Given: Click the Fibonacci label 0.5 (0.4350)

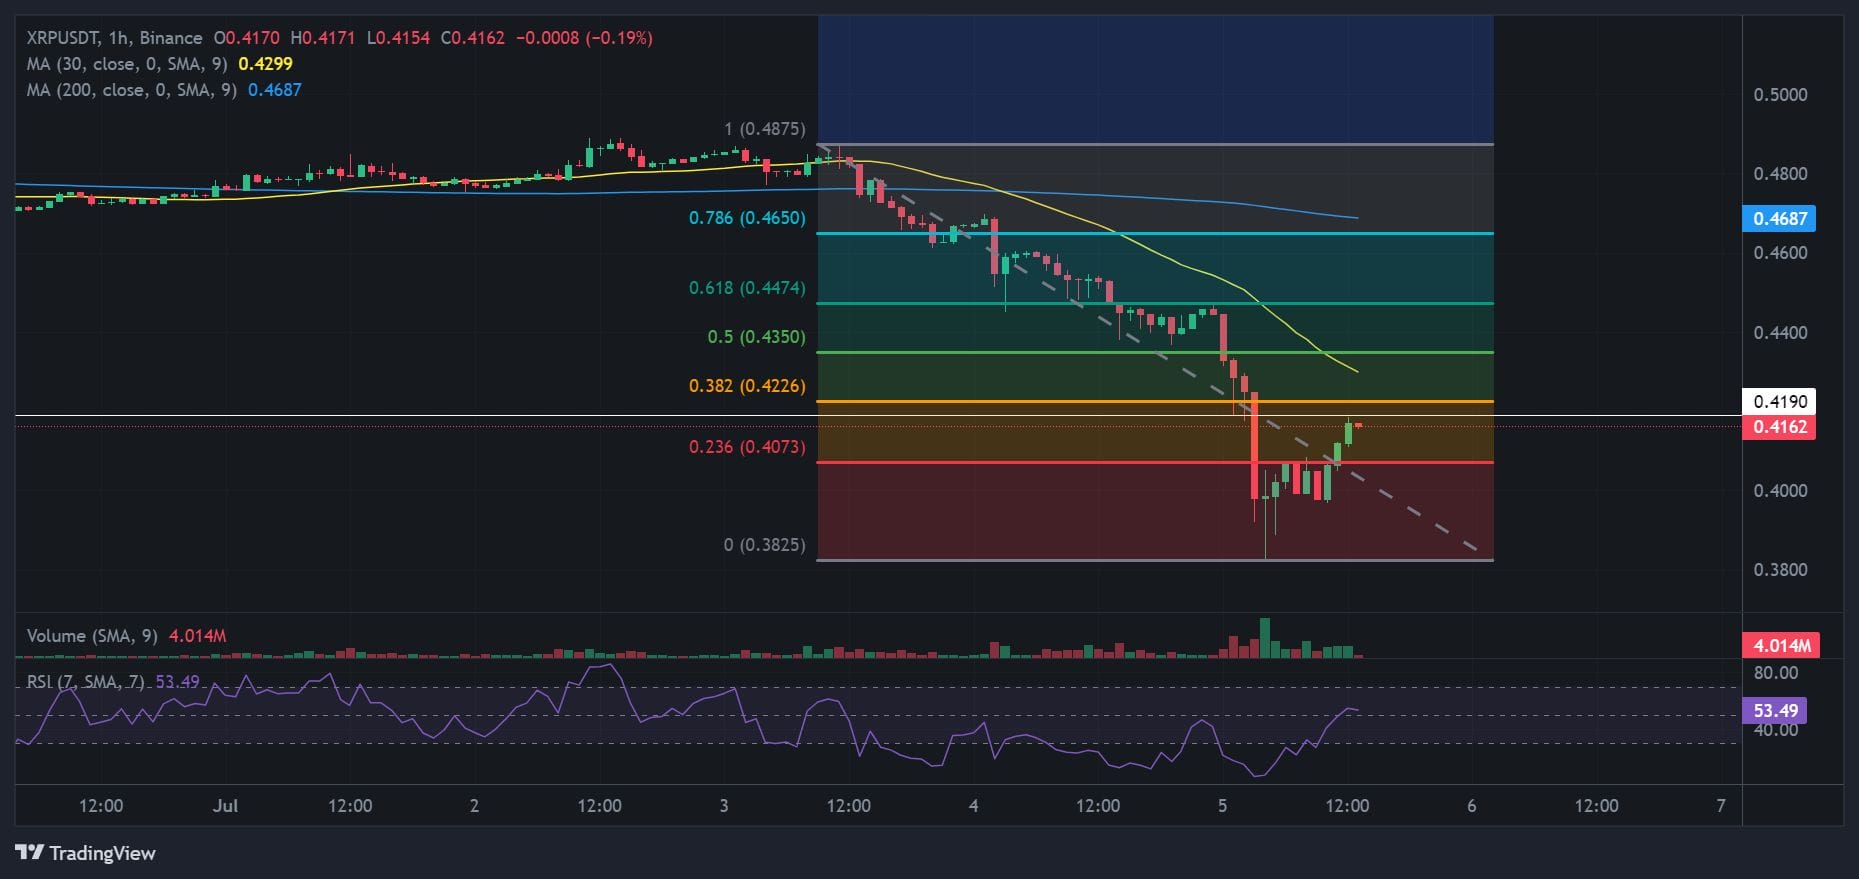Looking at the screenshot, I should click(x=756, y=337).
